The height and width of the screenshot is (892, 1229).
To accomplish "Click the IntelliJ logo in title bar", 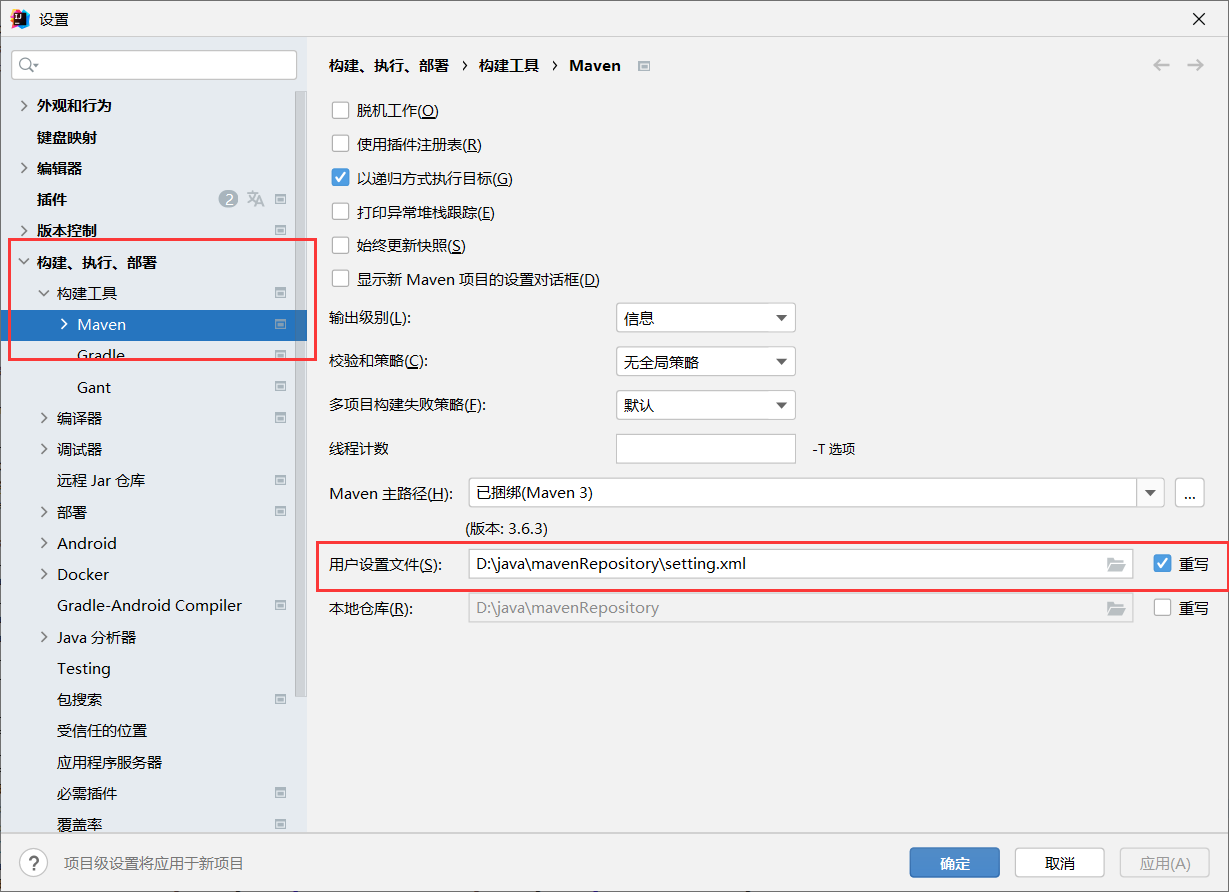I will [20, 19].
